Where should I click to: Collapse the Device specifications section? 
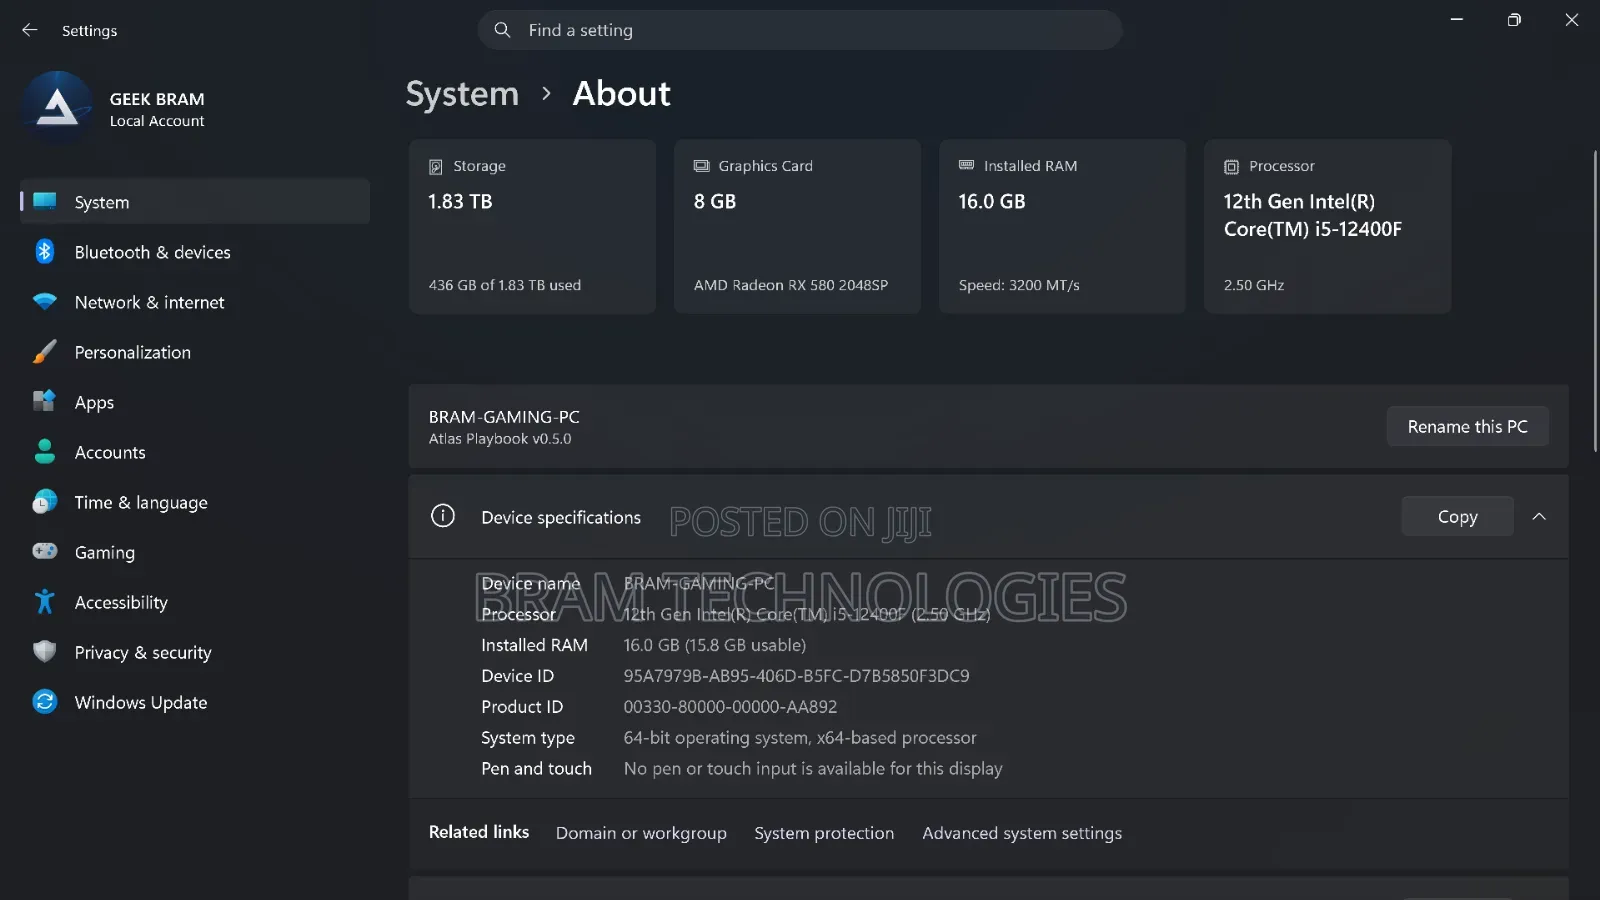1539,517
